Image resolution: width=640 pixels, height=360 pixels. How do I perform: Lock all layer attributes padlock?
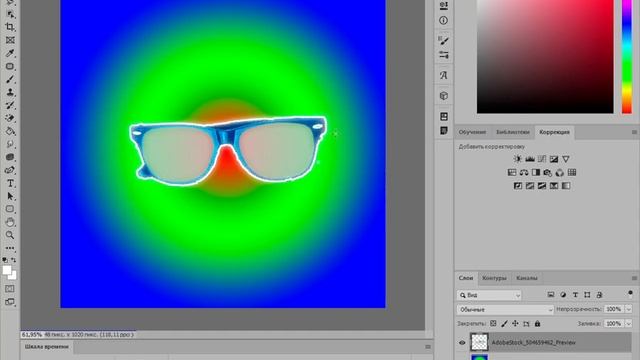pyautogui.click(x=537, y=324)
